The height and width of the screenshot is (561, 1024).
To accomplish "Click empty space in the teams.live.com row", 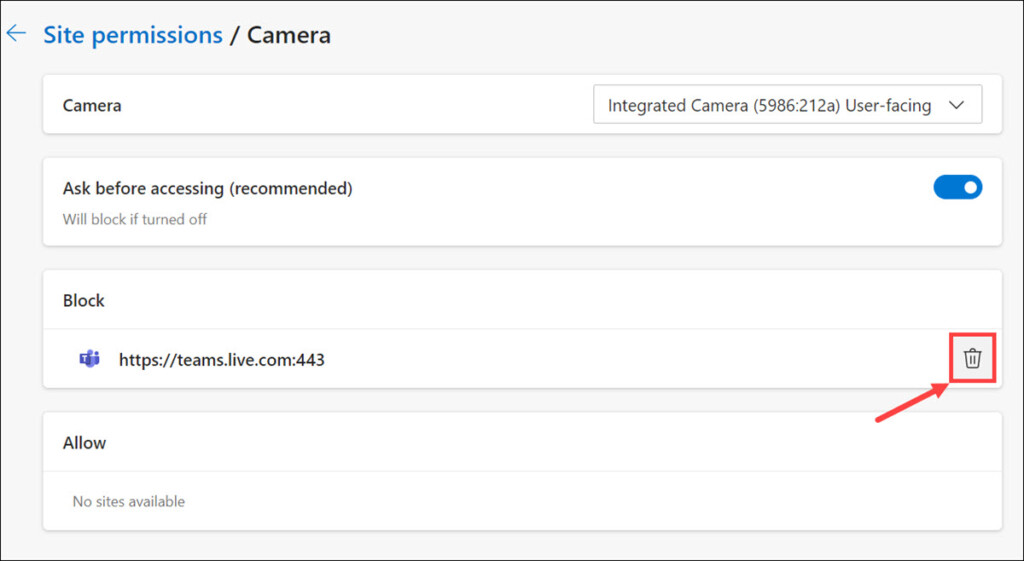I will [620, 359].
